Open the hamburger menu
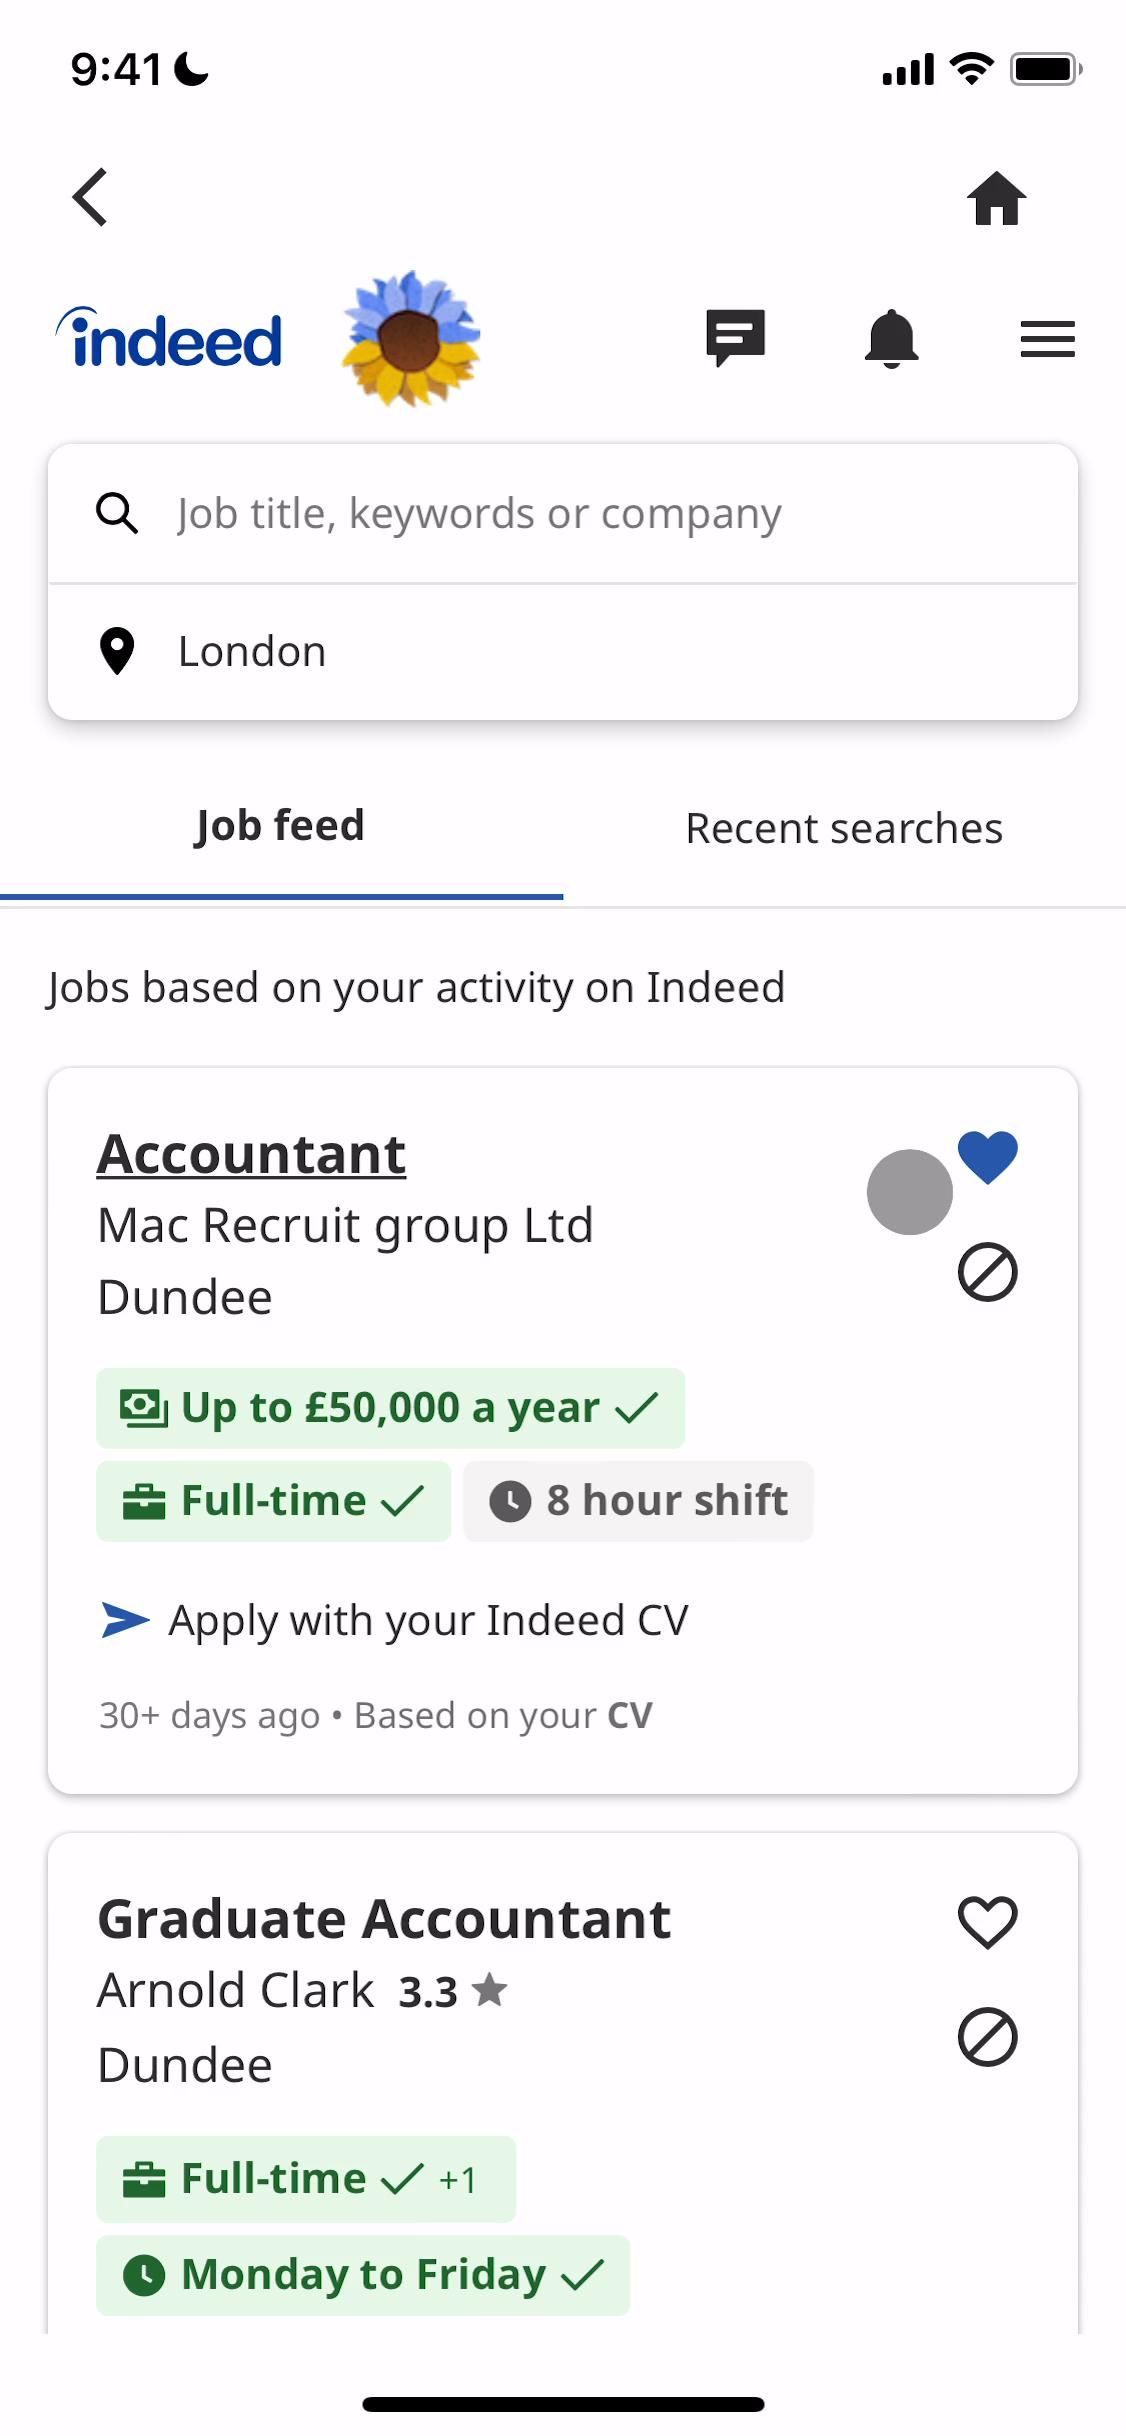 [x=1047, y=339]
